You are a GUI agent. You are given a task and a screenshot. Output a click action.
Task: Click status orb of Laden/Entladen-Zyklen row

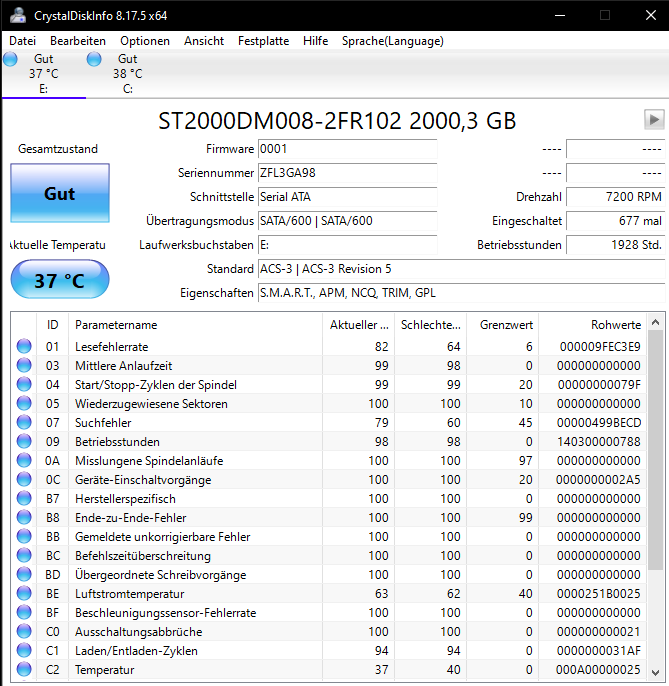pyautogui.click(x=24, y=651)
